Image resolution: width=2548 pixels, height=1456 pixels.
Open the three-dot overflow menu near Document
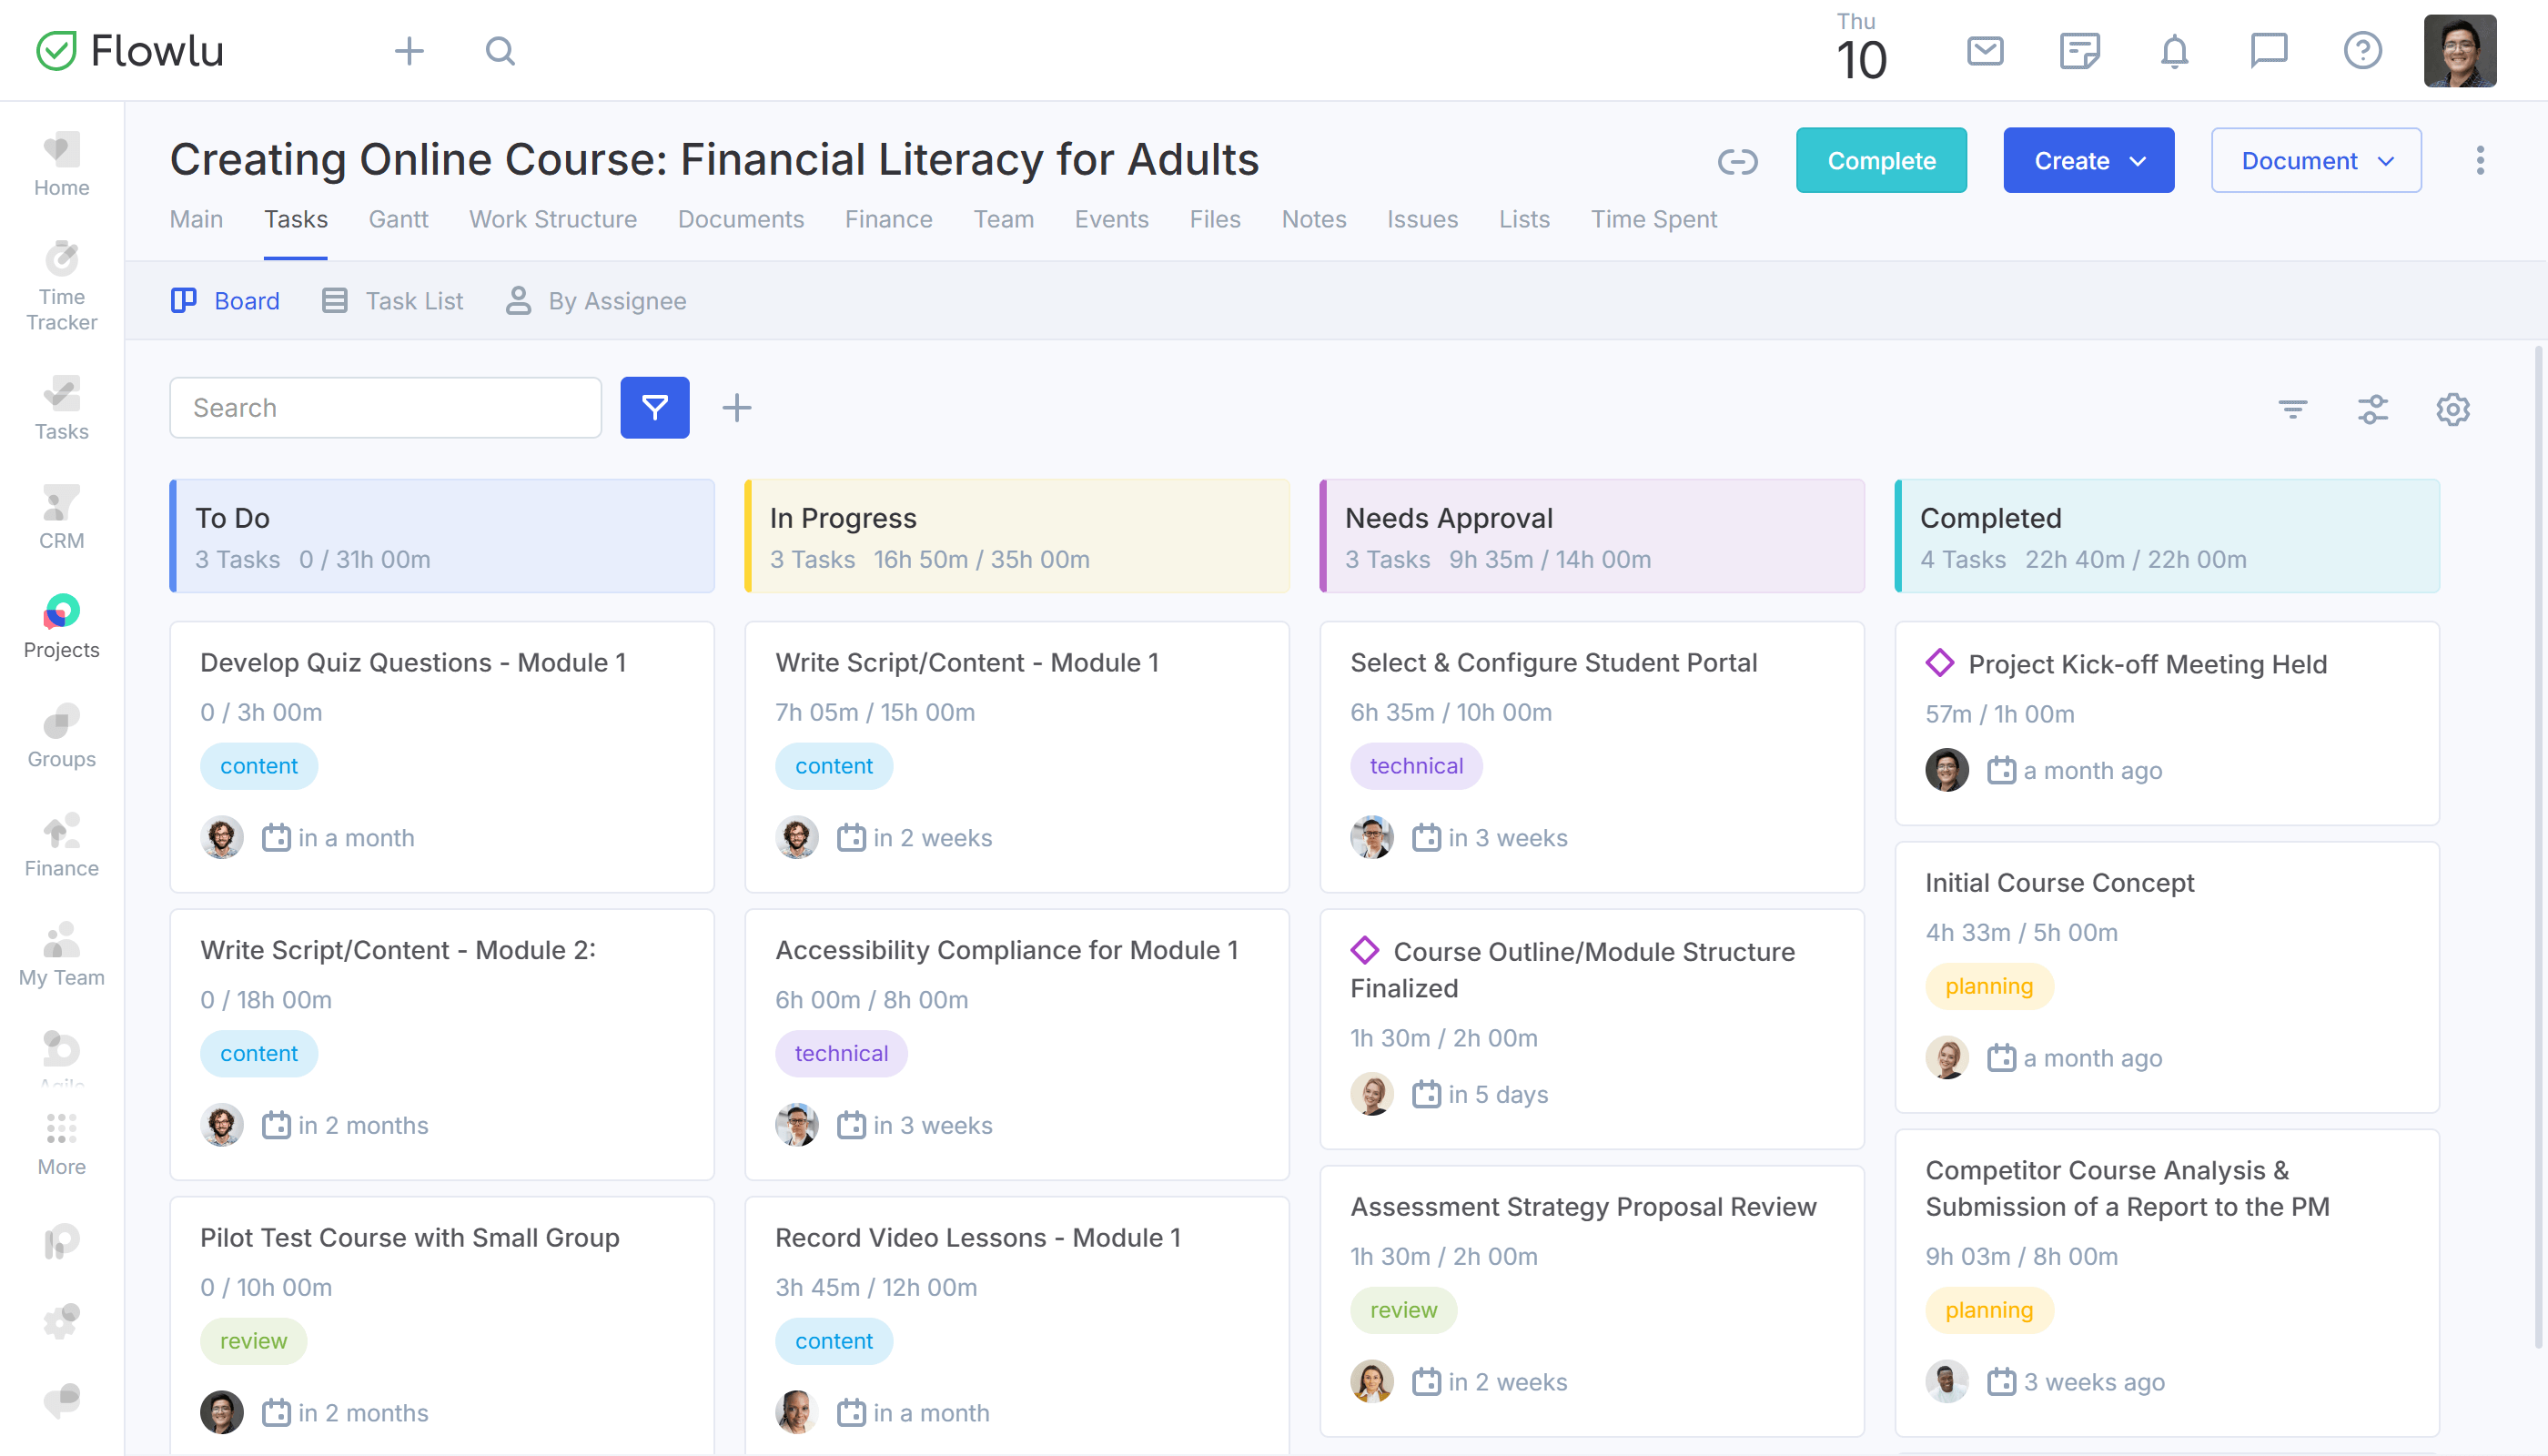point(2479,160)
